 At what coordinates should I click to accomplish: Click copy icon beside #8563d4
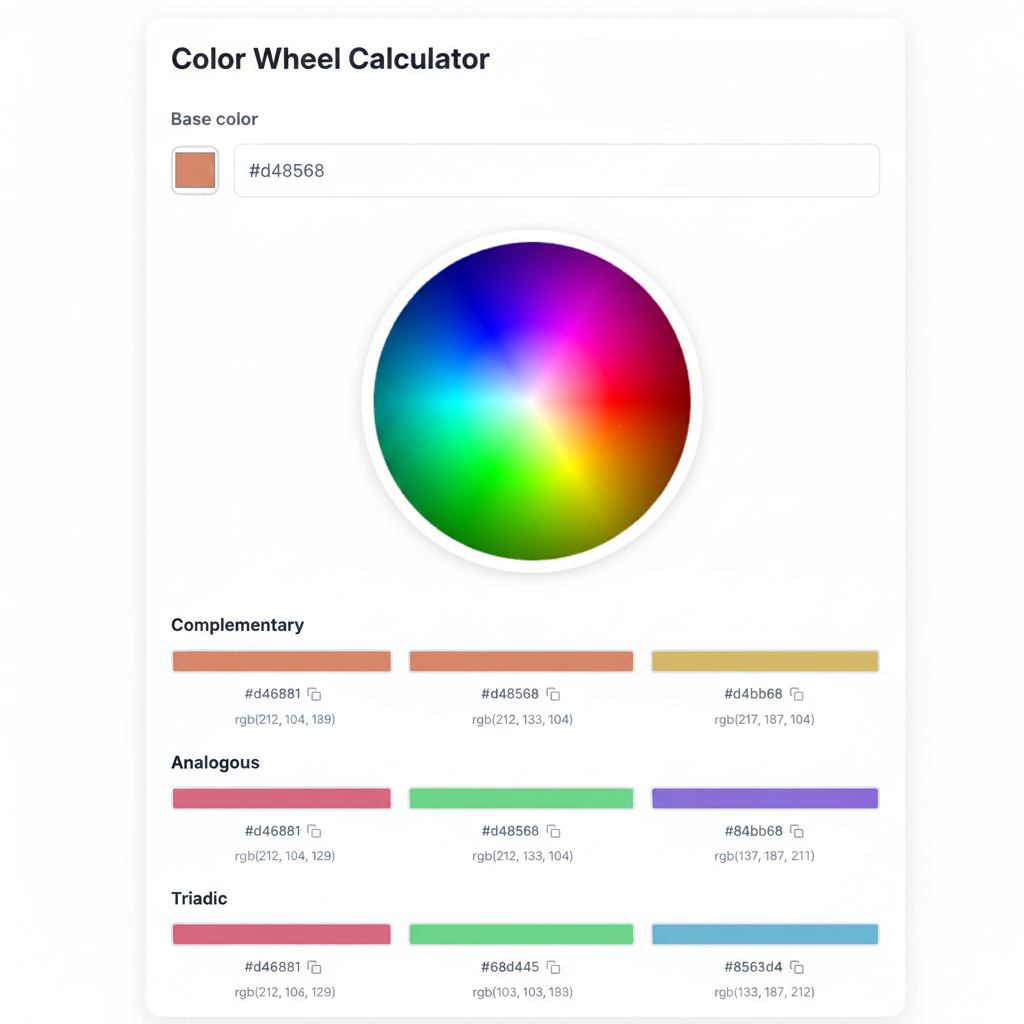coord(797,967)
